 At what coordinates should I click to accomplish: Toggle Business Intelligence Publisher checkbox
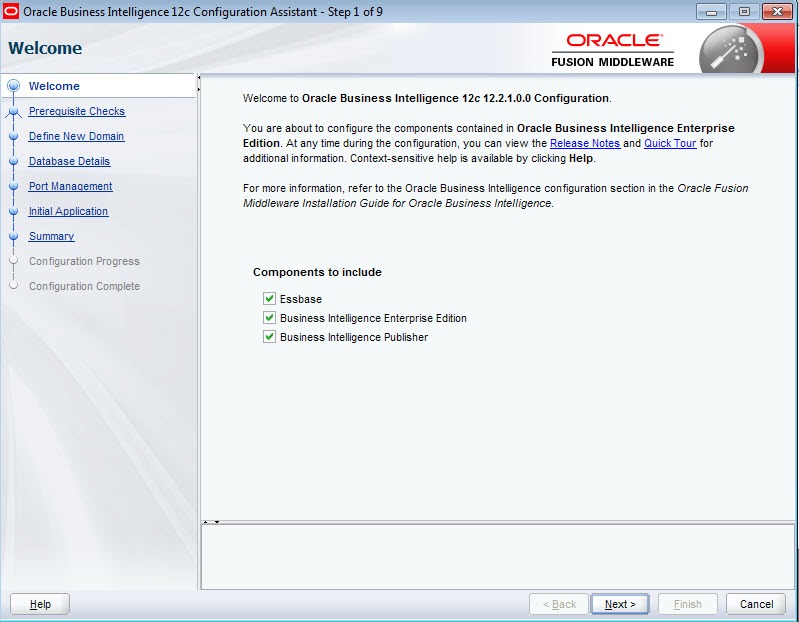[269, 336]
